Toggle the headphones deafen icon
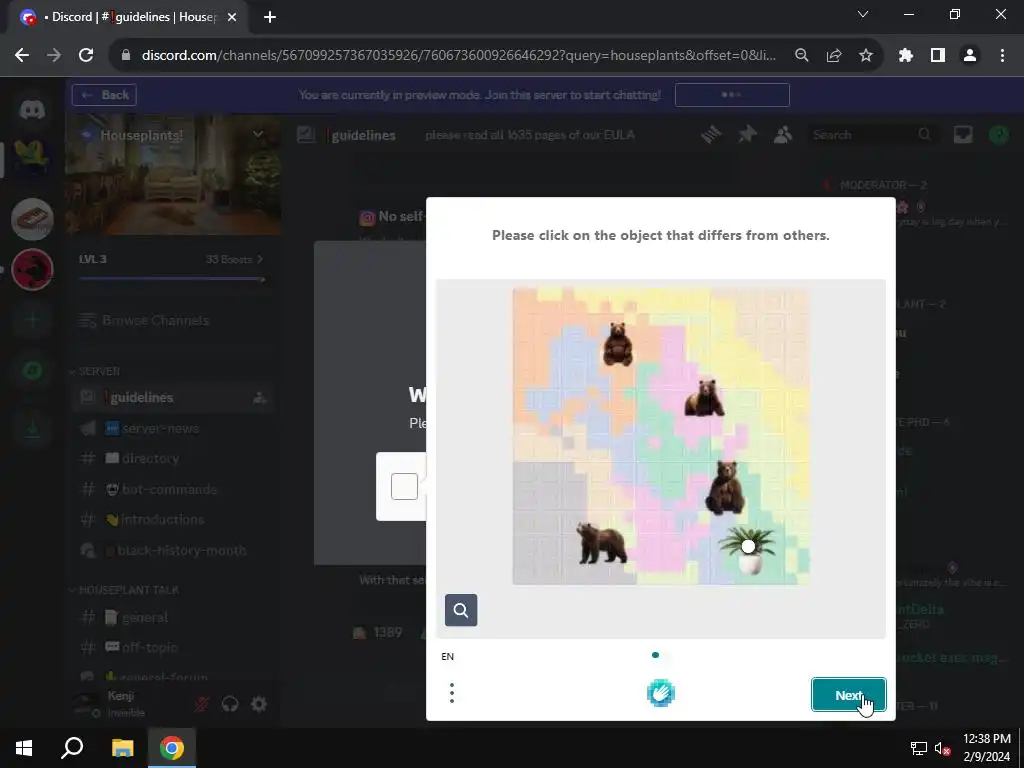 pos(230,705)
